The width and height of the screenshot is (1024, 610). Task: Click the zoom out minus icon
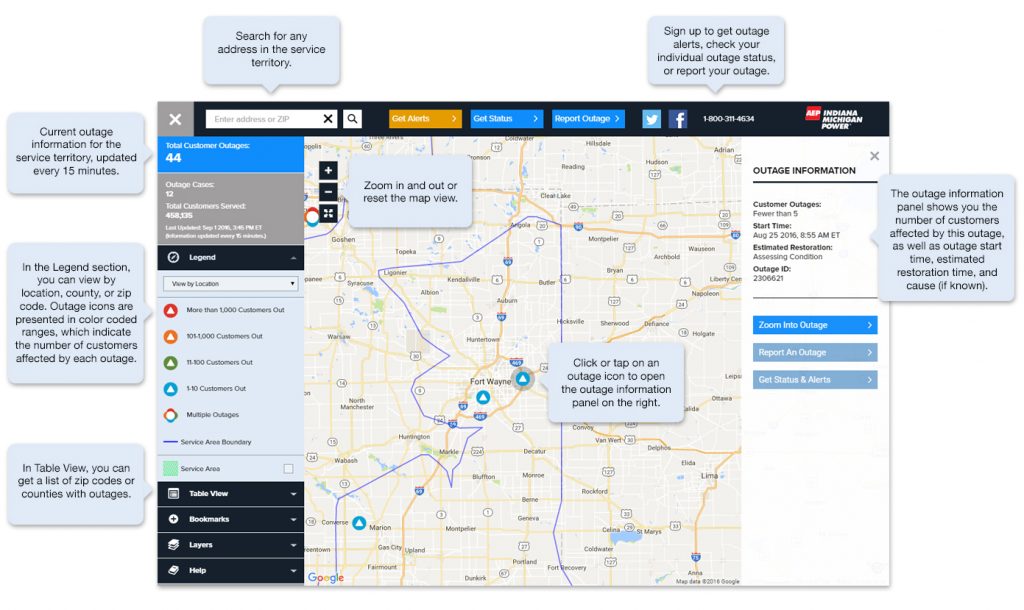point(328,190)
